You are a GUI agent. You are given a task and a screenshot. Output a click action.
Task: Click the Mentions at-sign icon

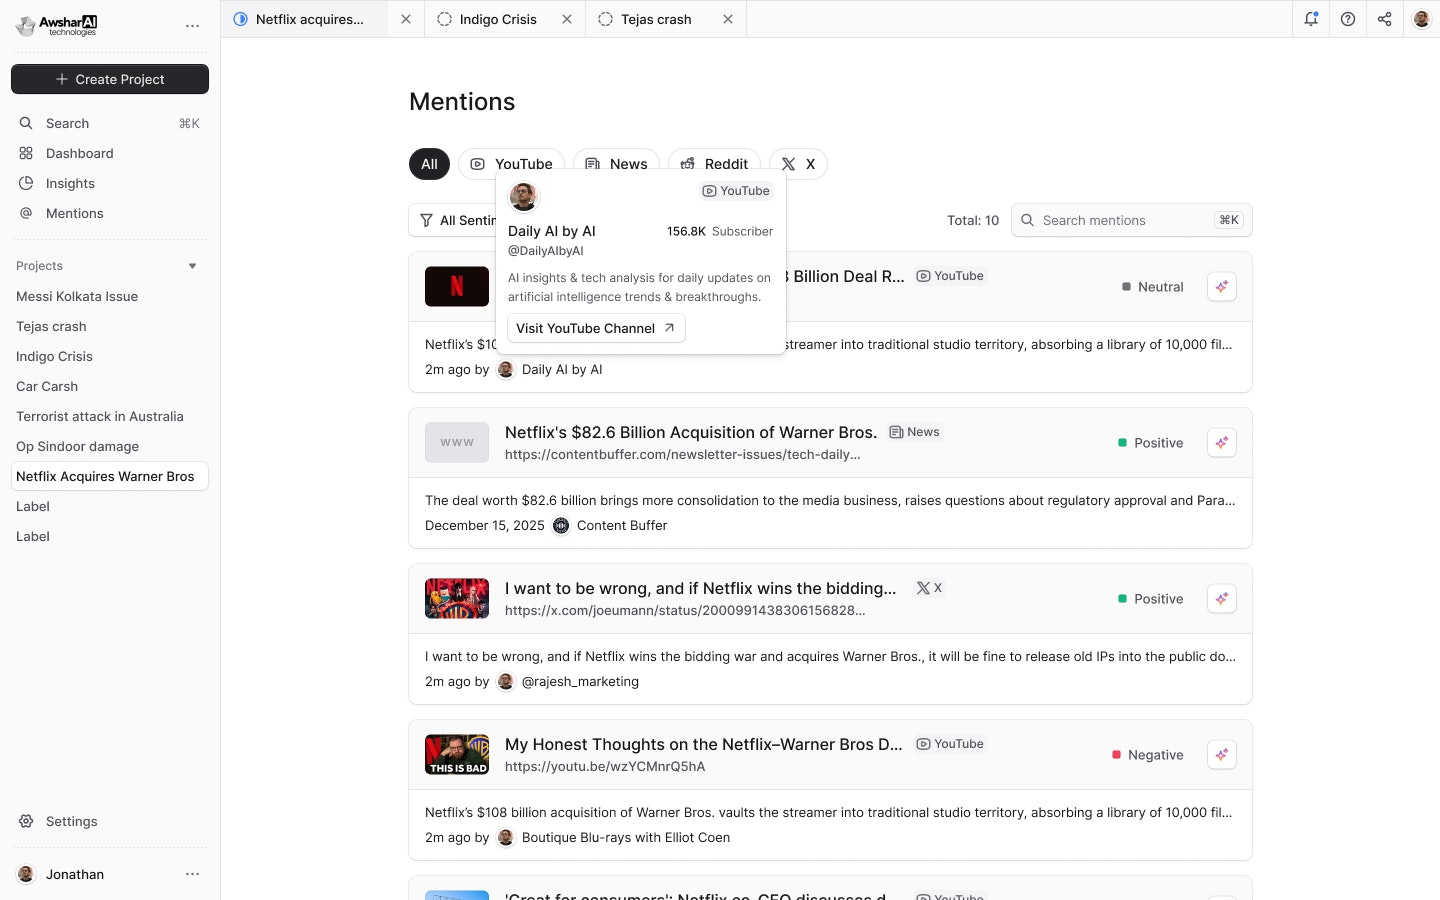coord(26,213)
